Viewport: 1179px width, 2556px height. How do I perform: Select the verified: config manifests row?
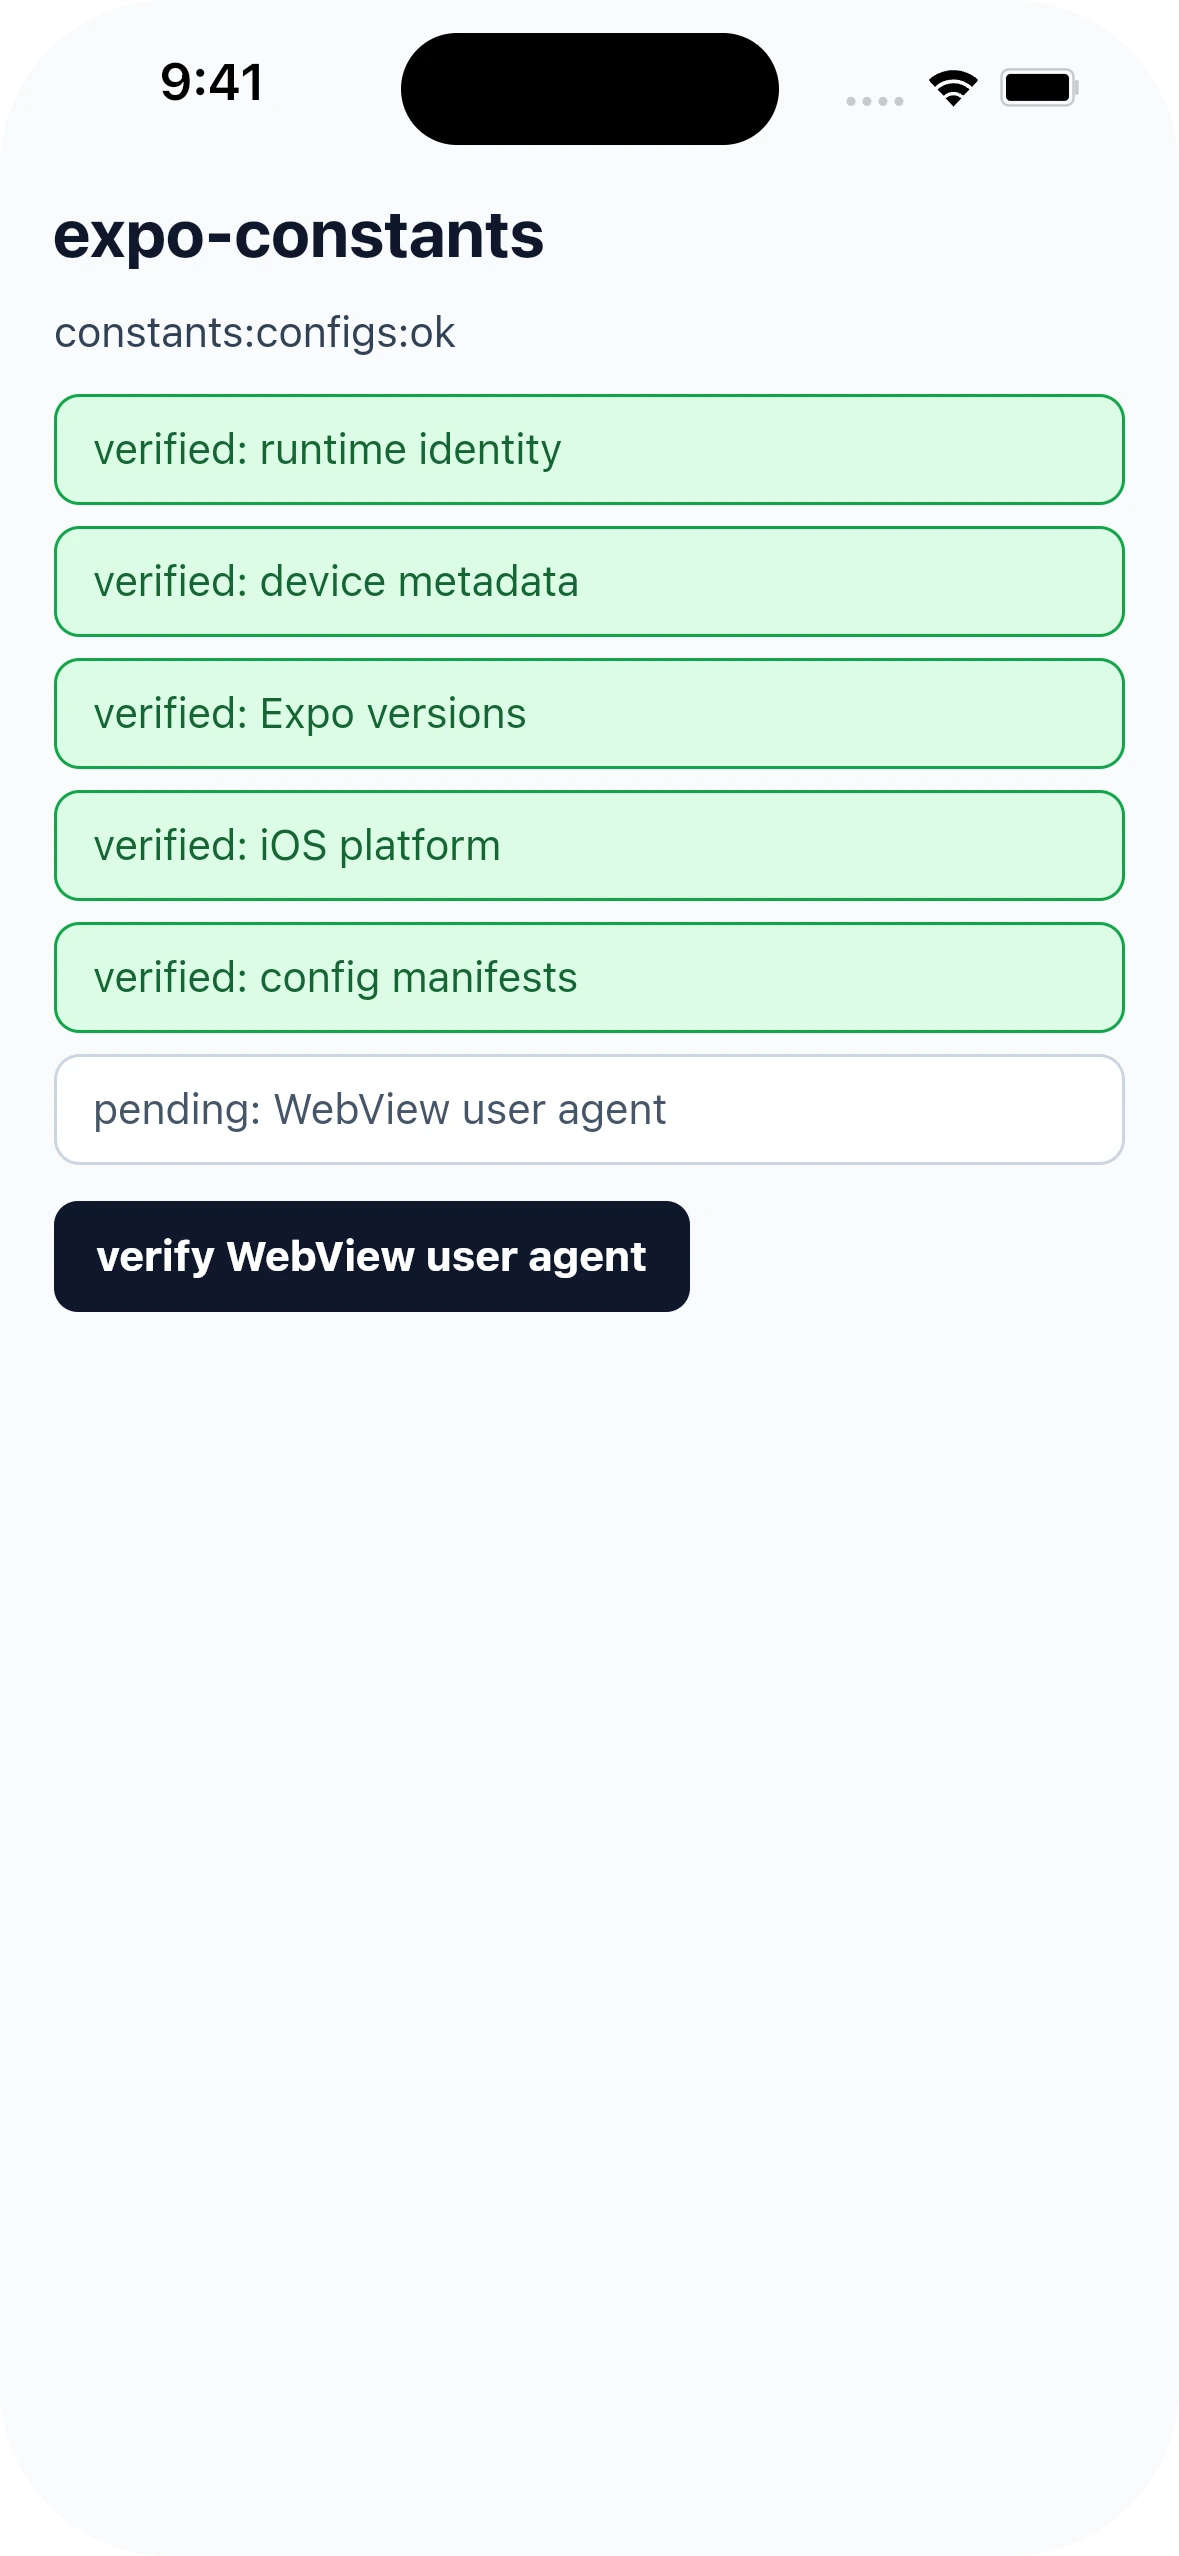click(589, 978)
